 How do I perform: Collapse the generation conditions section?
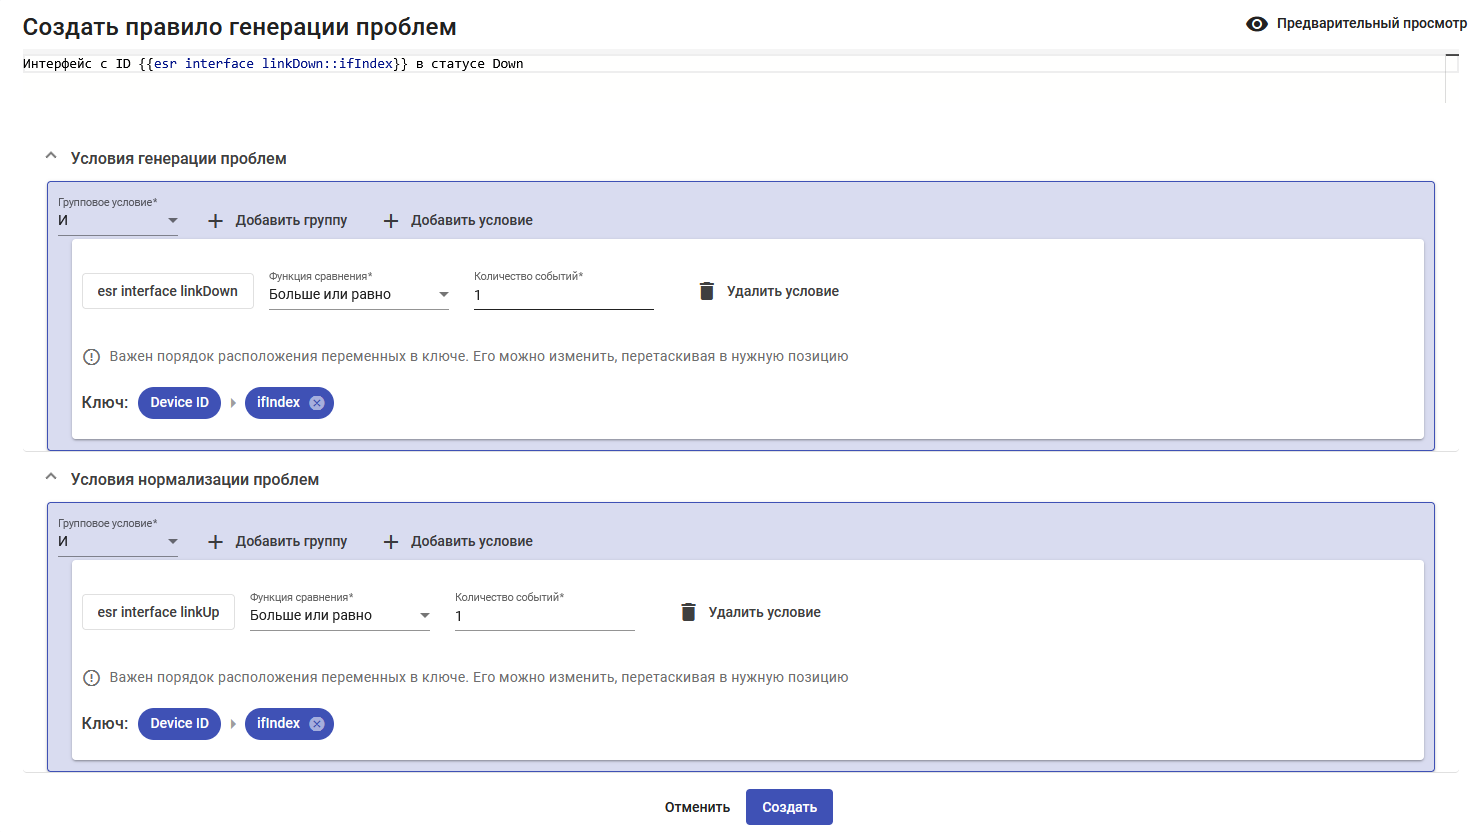(51, 157)
